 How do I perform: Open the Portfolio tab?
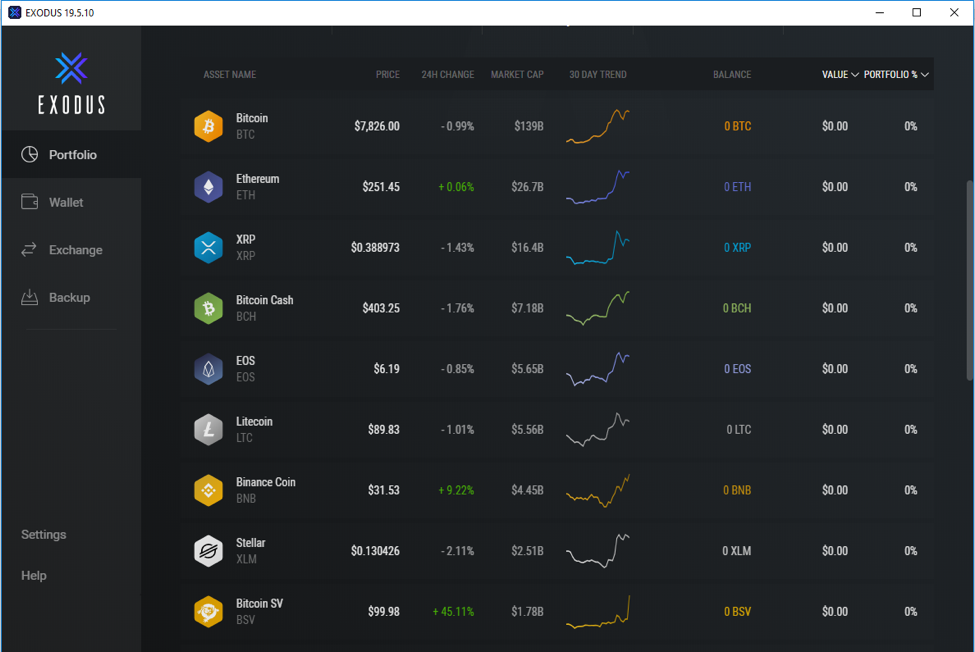(71, 155)
